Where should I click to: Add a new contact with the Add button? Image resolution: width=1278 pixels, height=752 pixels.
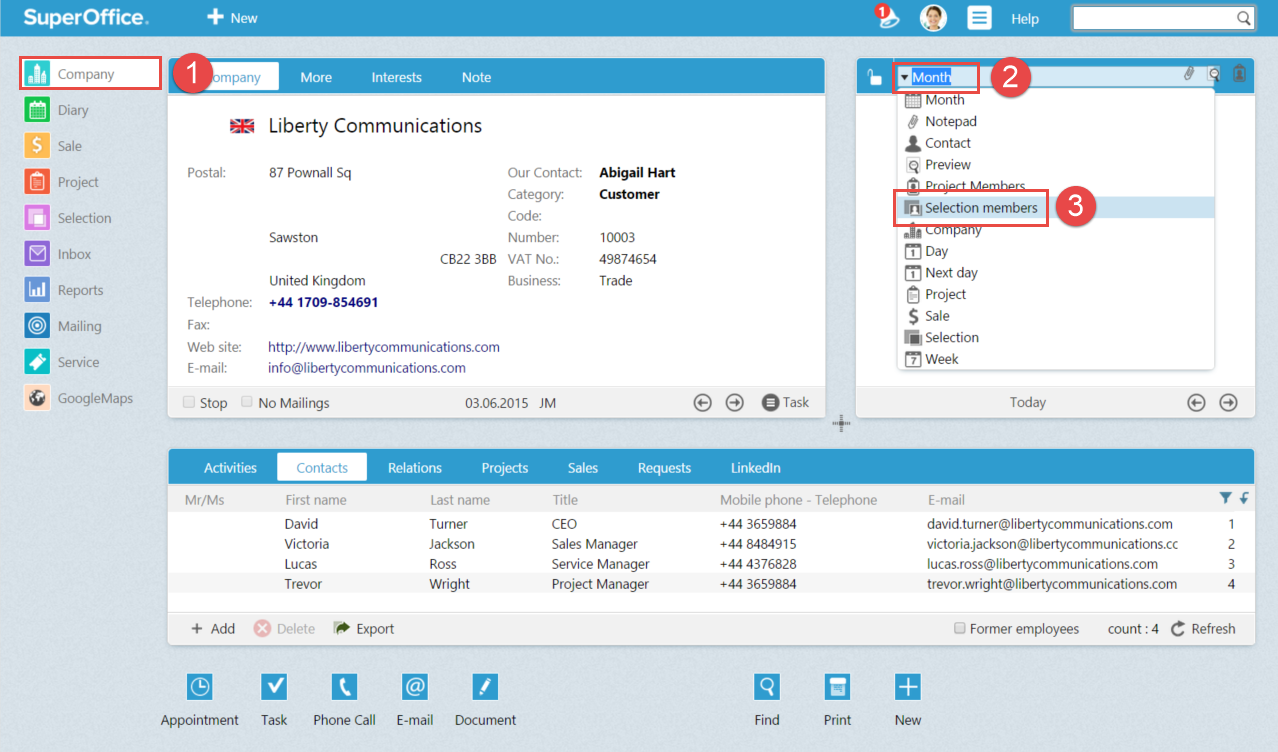[x=213, y=629]
